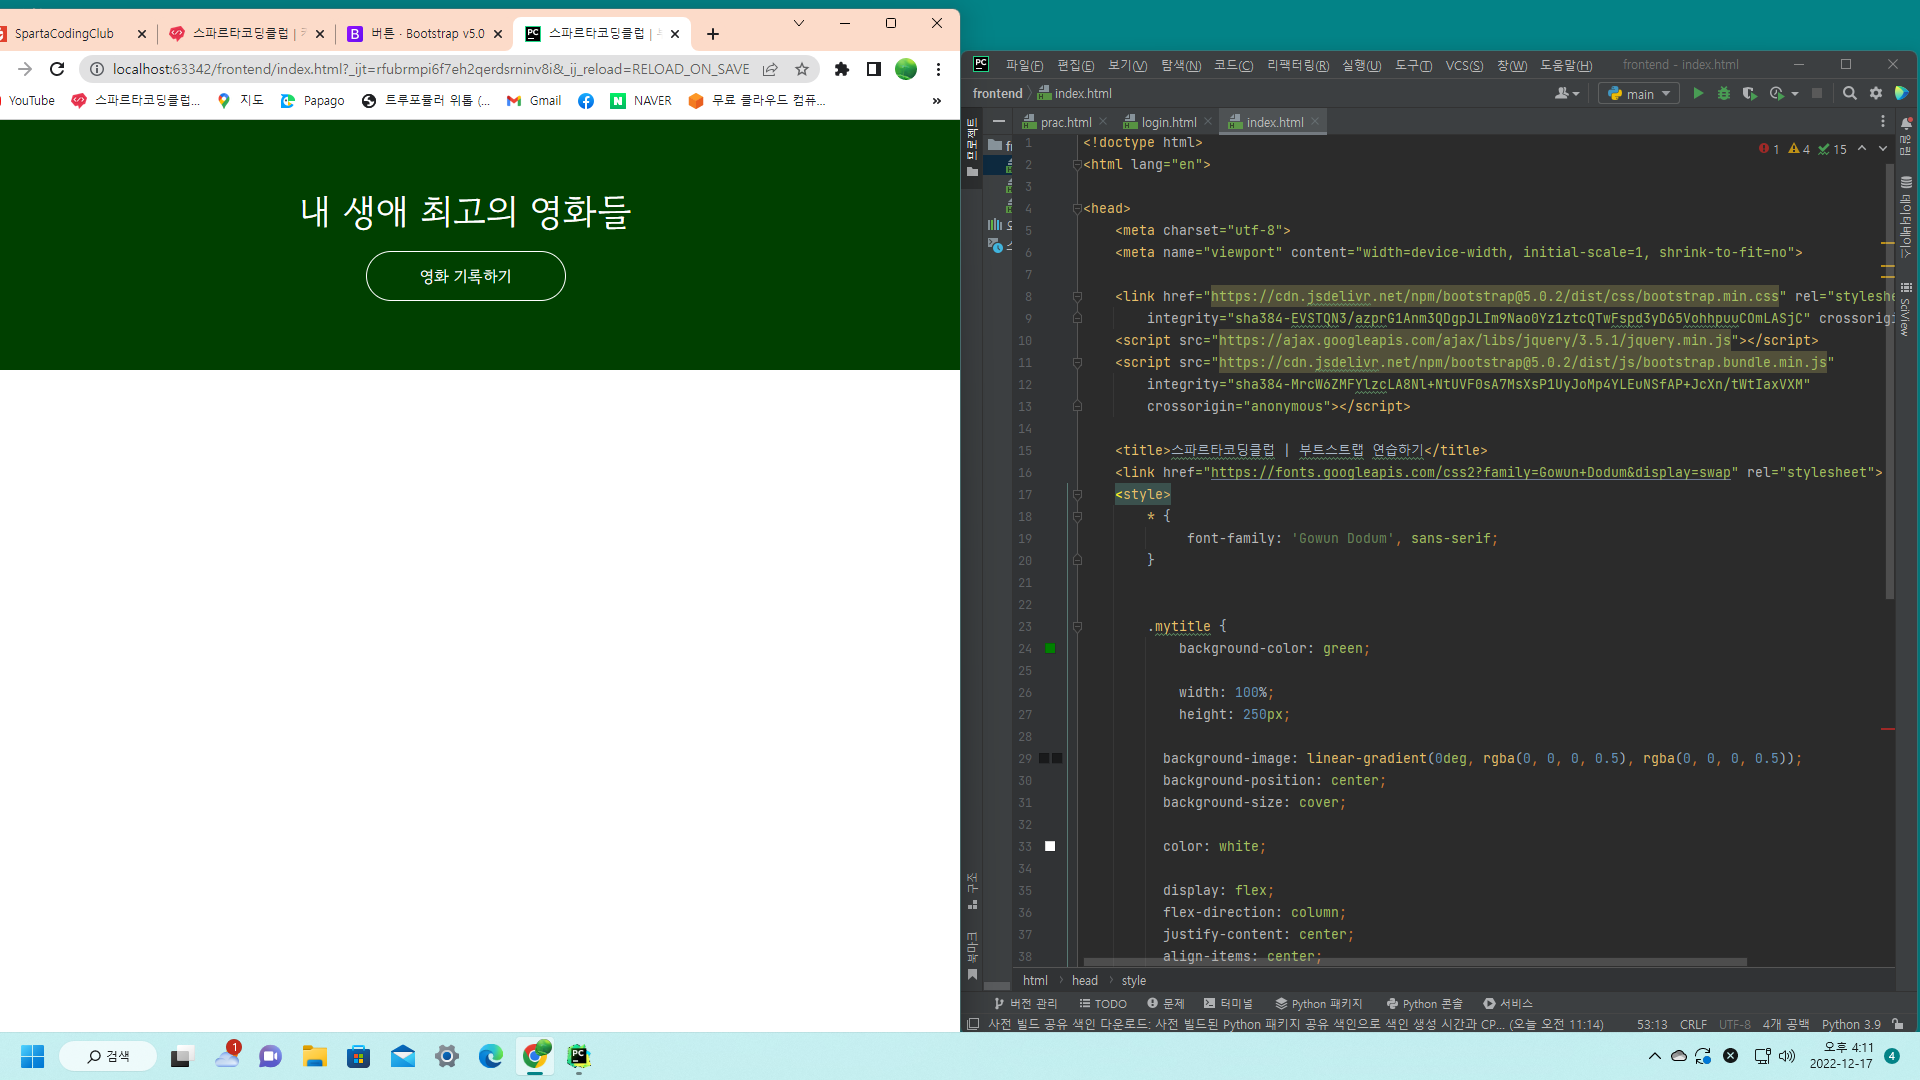Collapse the .mytitle rule fold on line 23
The height and width of the screenshot is (1080, 1920).
1077,627
